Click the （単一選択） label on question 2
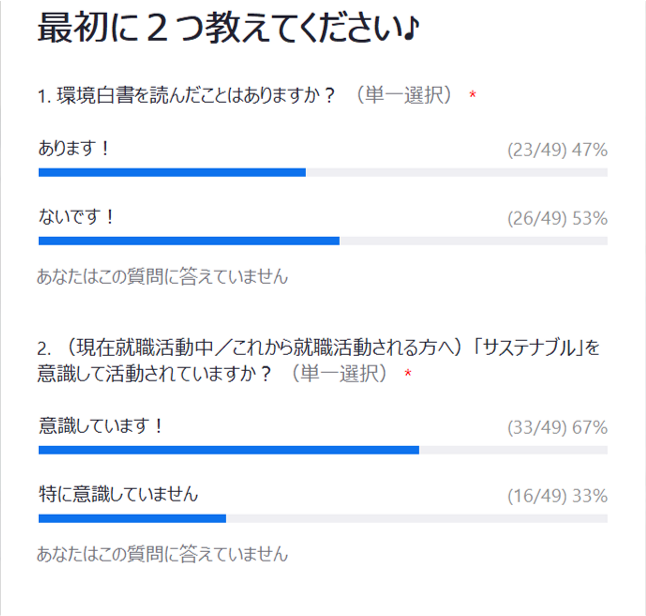This screenshot has width=646, height=616. (339, 374)
